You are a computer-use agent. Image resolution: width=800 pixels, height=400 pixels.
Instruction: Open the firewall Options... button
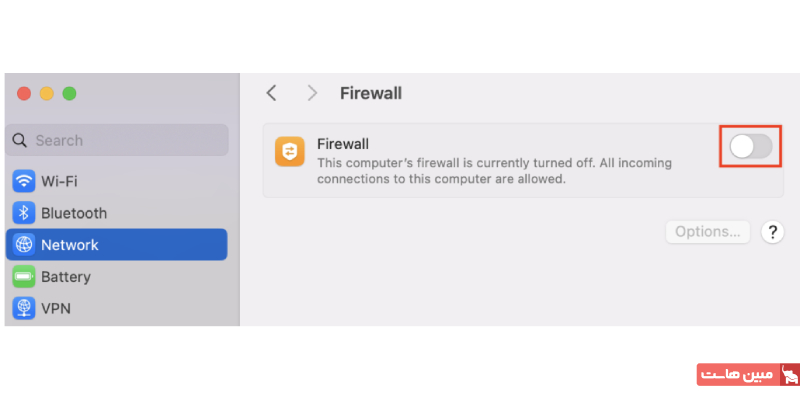coord(707,232)
